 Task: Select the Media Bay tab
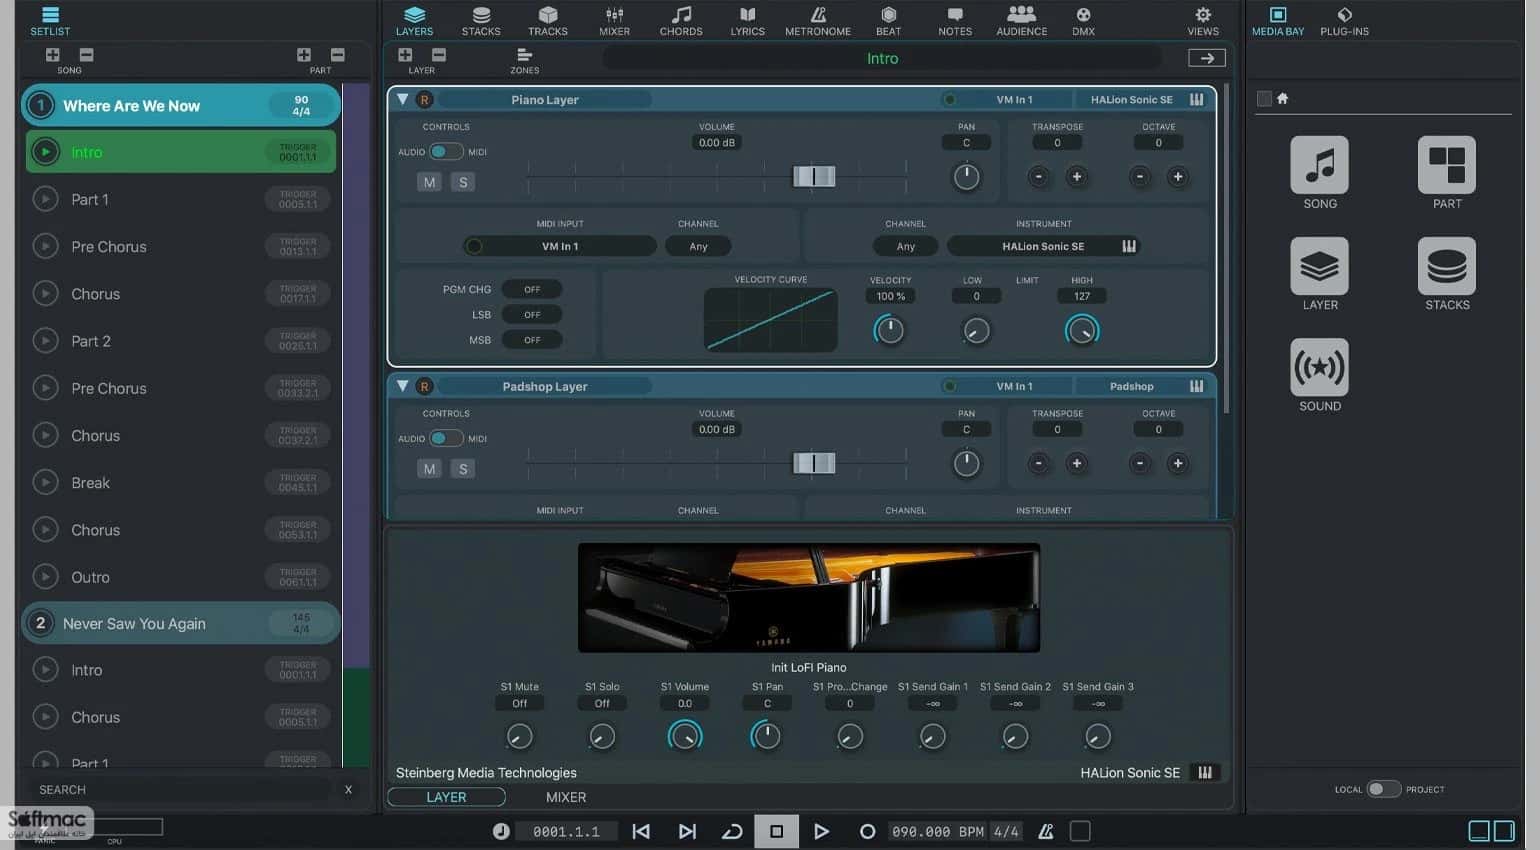[1278, 21]
